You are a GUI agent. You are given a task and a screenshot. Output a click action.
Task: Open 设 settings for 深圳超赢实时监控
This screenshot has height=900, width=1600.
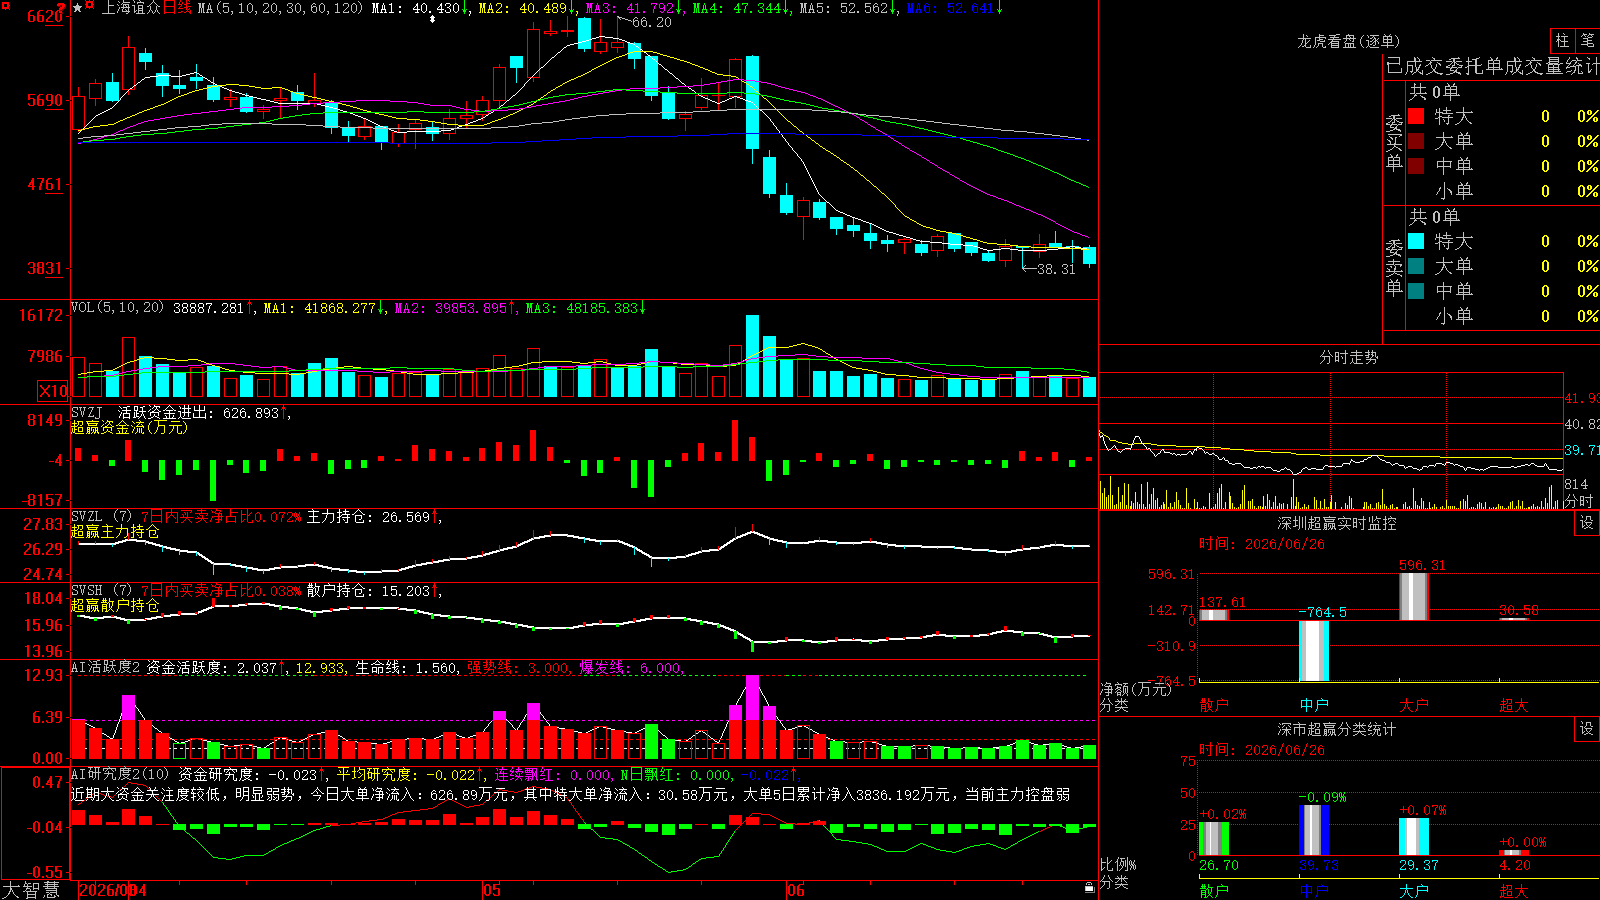pyautogui.click(x=1587, y=523)
